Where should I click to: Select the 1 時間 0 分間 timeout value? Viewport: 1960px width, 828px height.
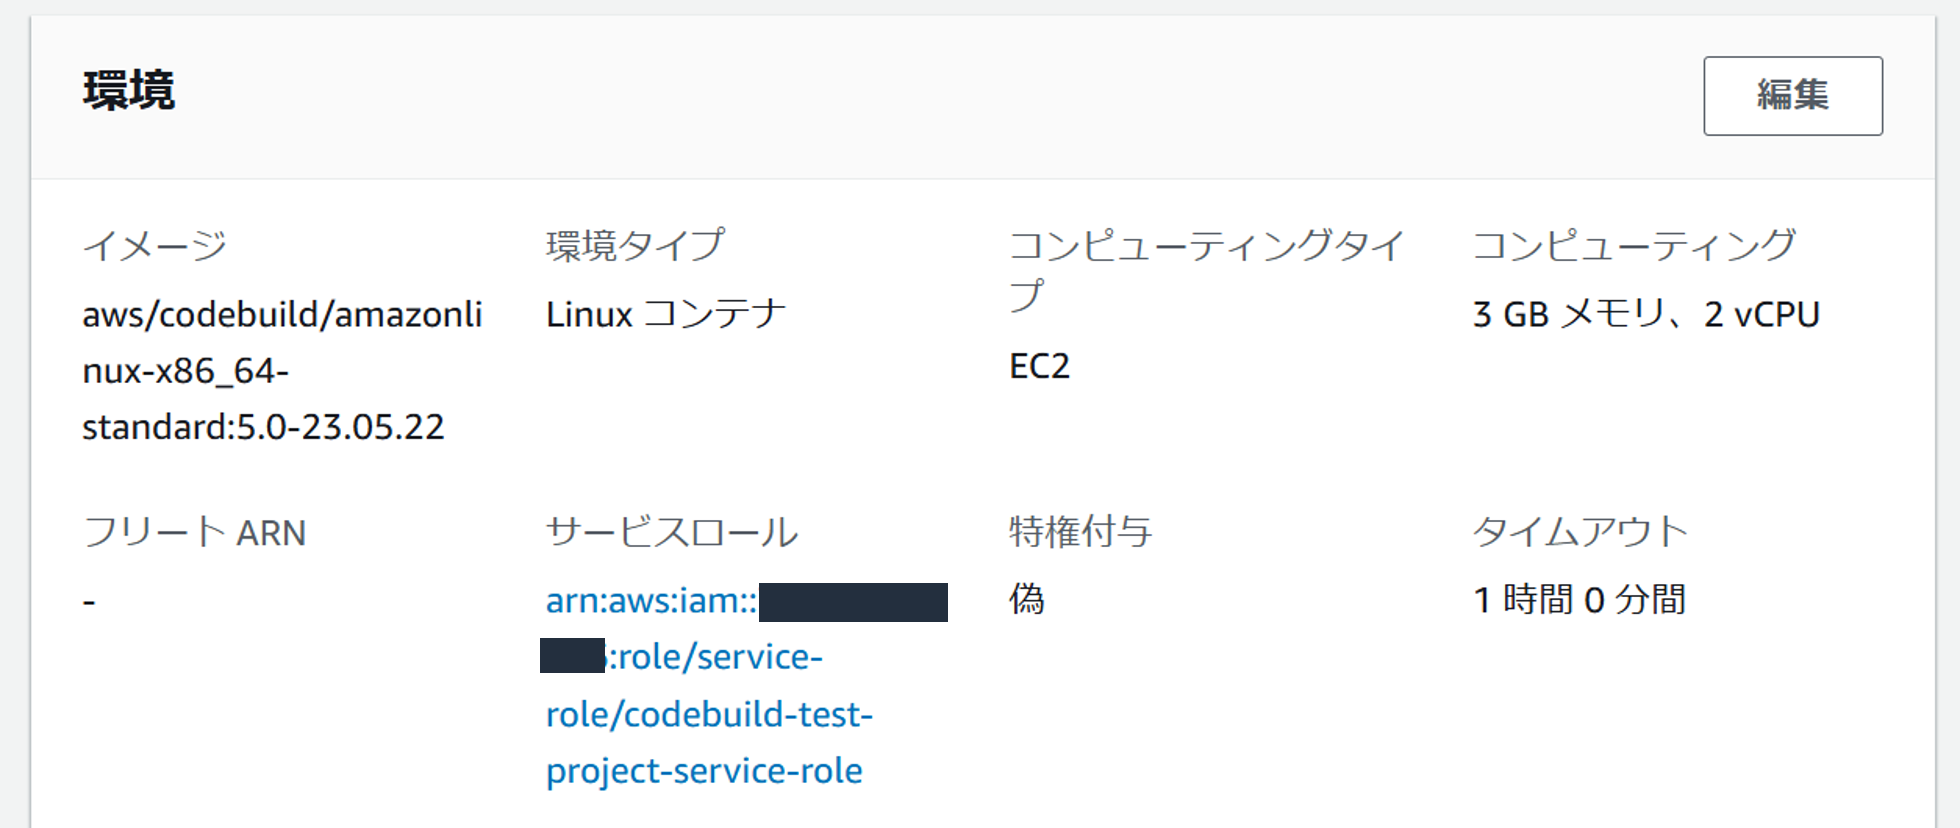click(1575, 600)
